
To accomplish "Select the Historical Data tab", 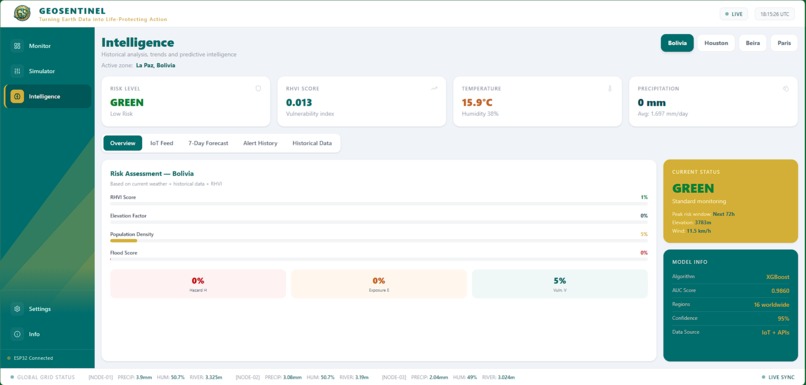I will (312, 143).
